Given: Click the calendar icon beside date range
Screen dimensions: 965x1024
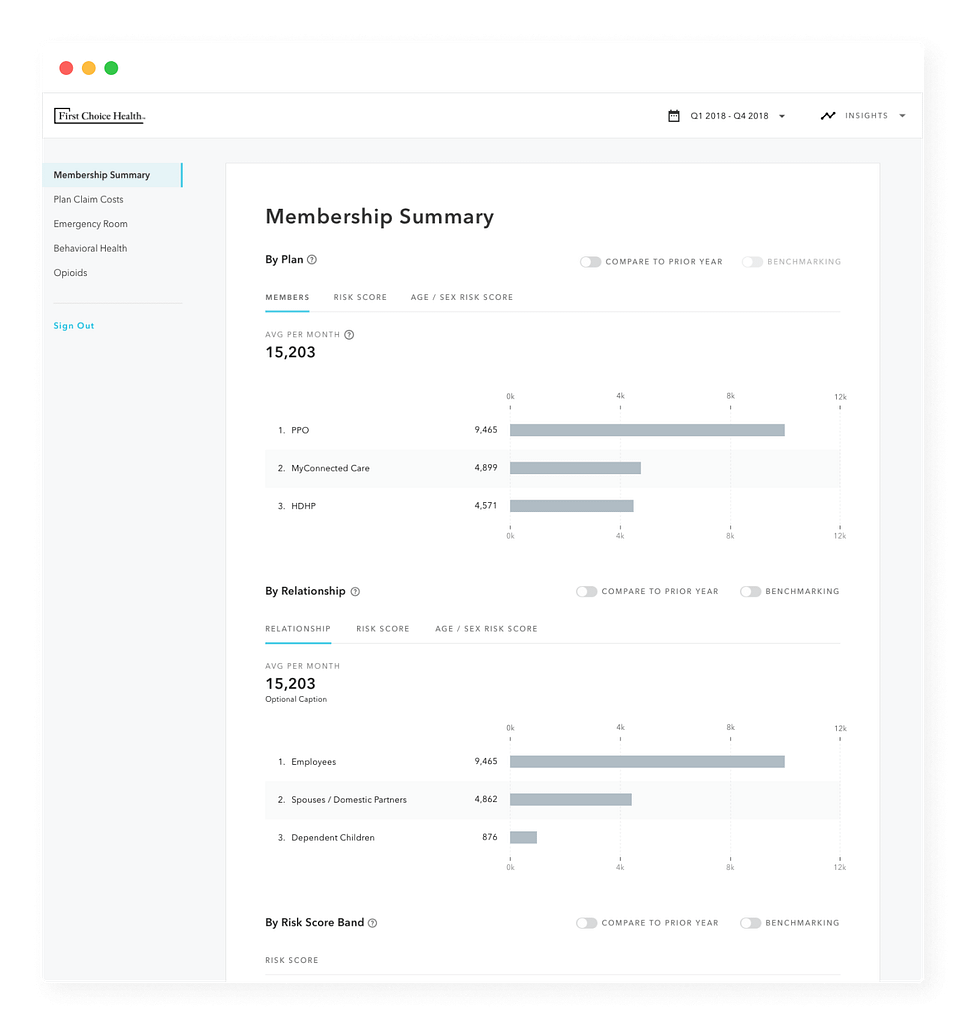Looking at the screenshot, I should (674, 116).
